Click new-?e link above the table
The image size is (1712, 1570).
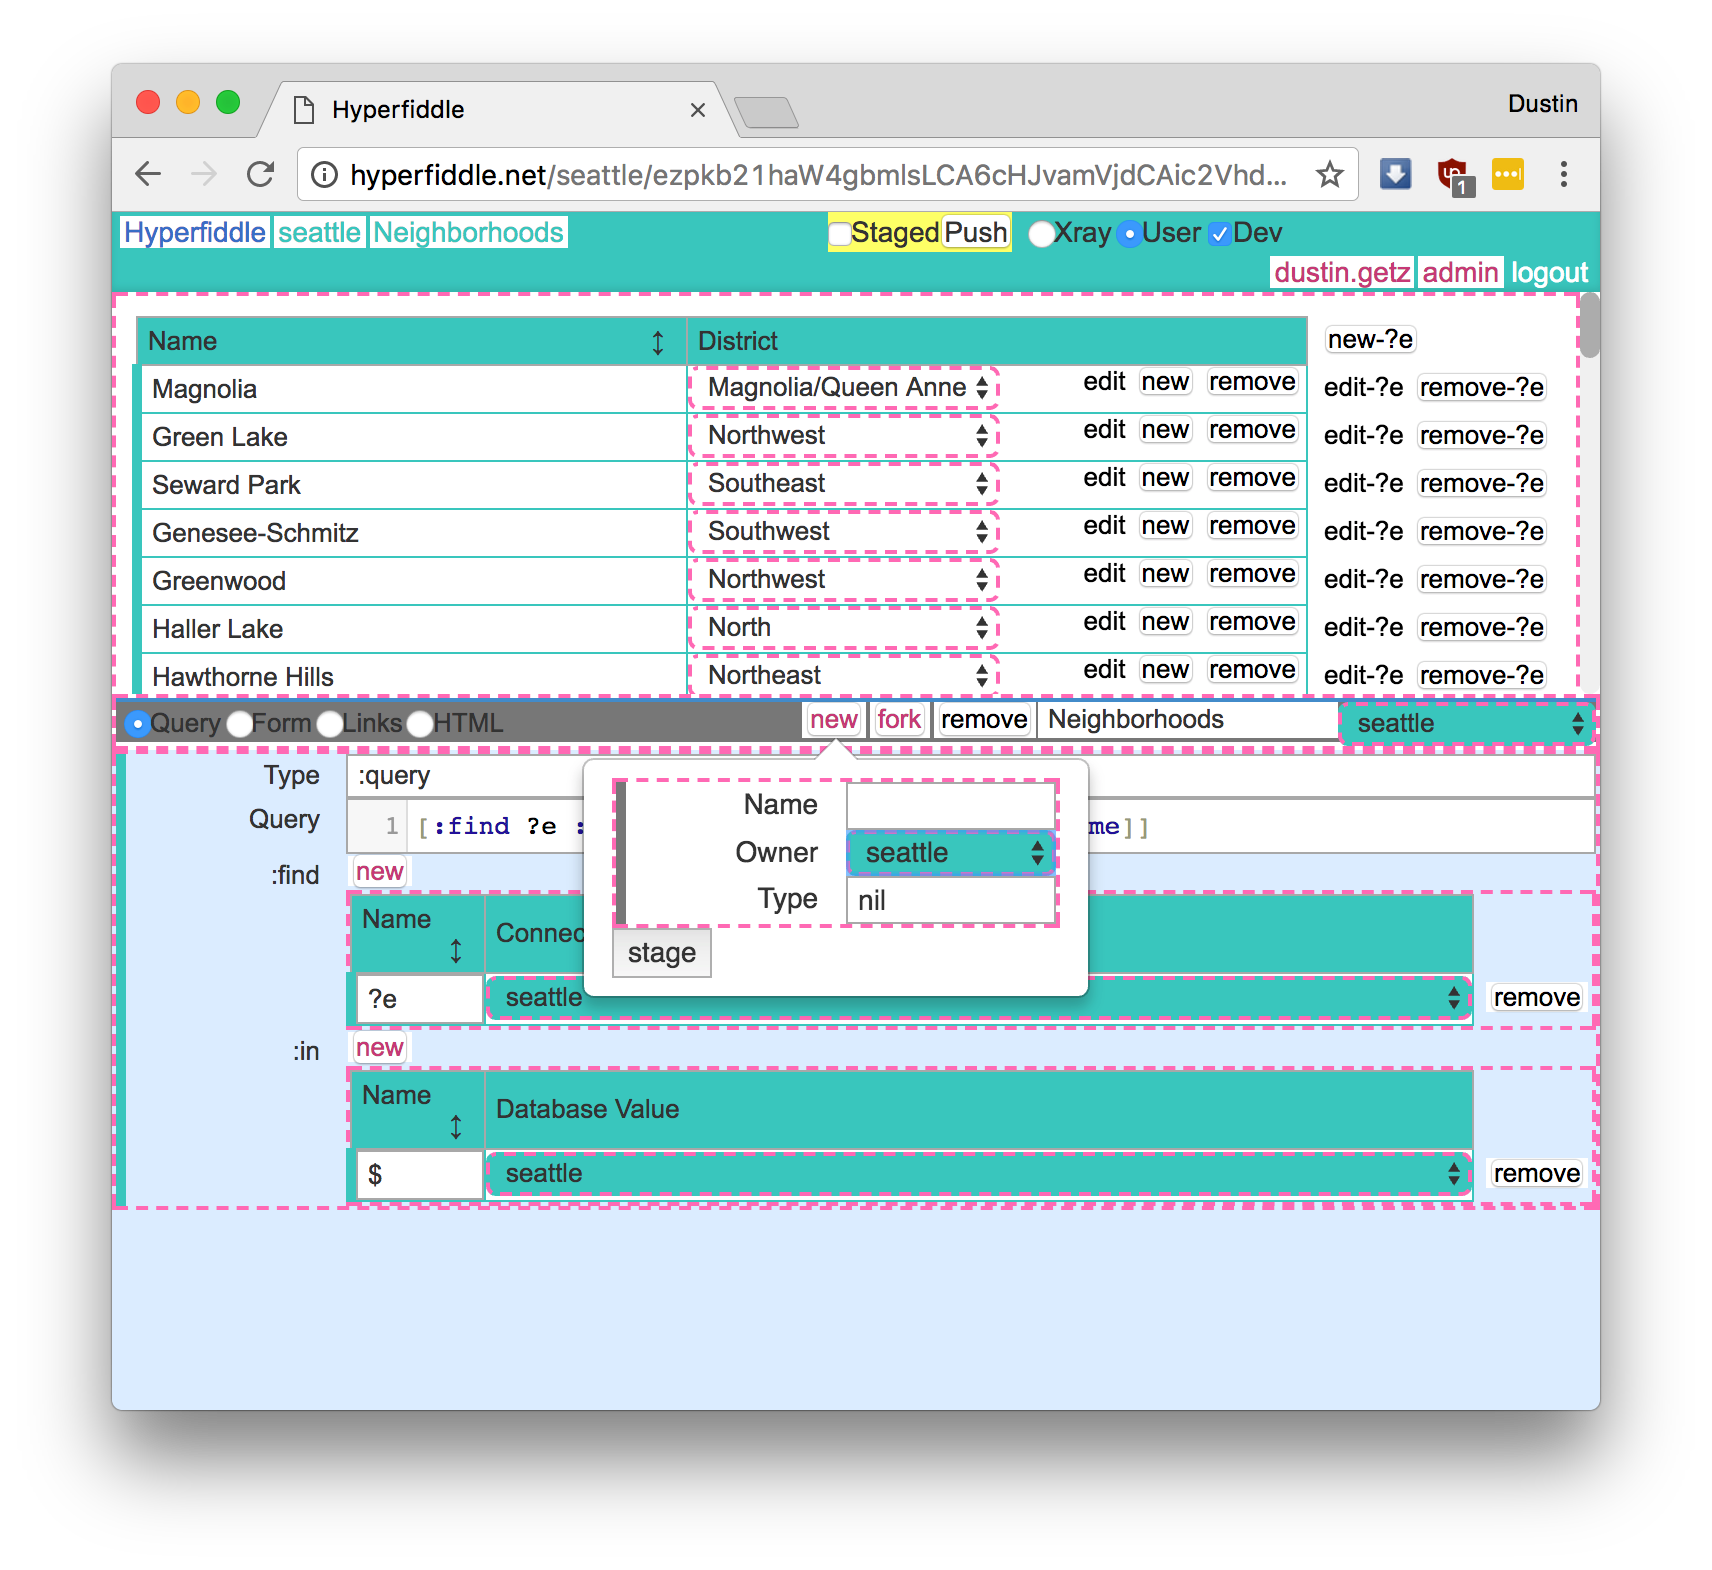click(1370, 340)
